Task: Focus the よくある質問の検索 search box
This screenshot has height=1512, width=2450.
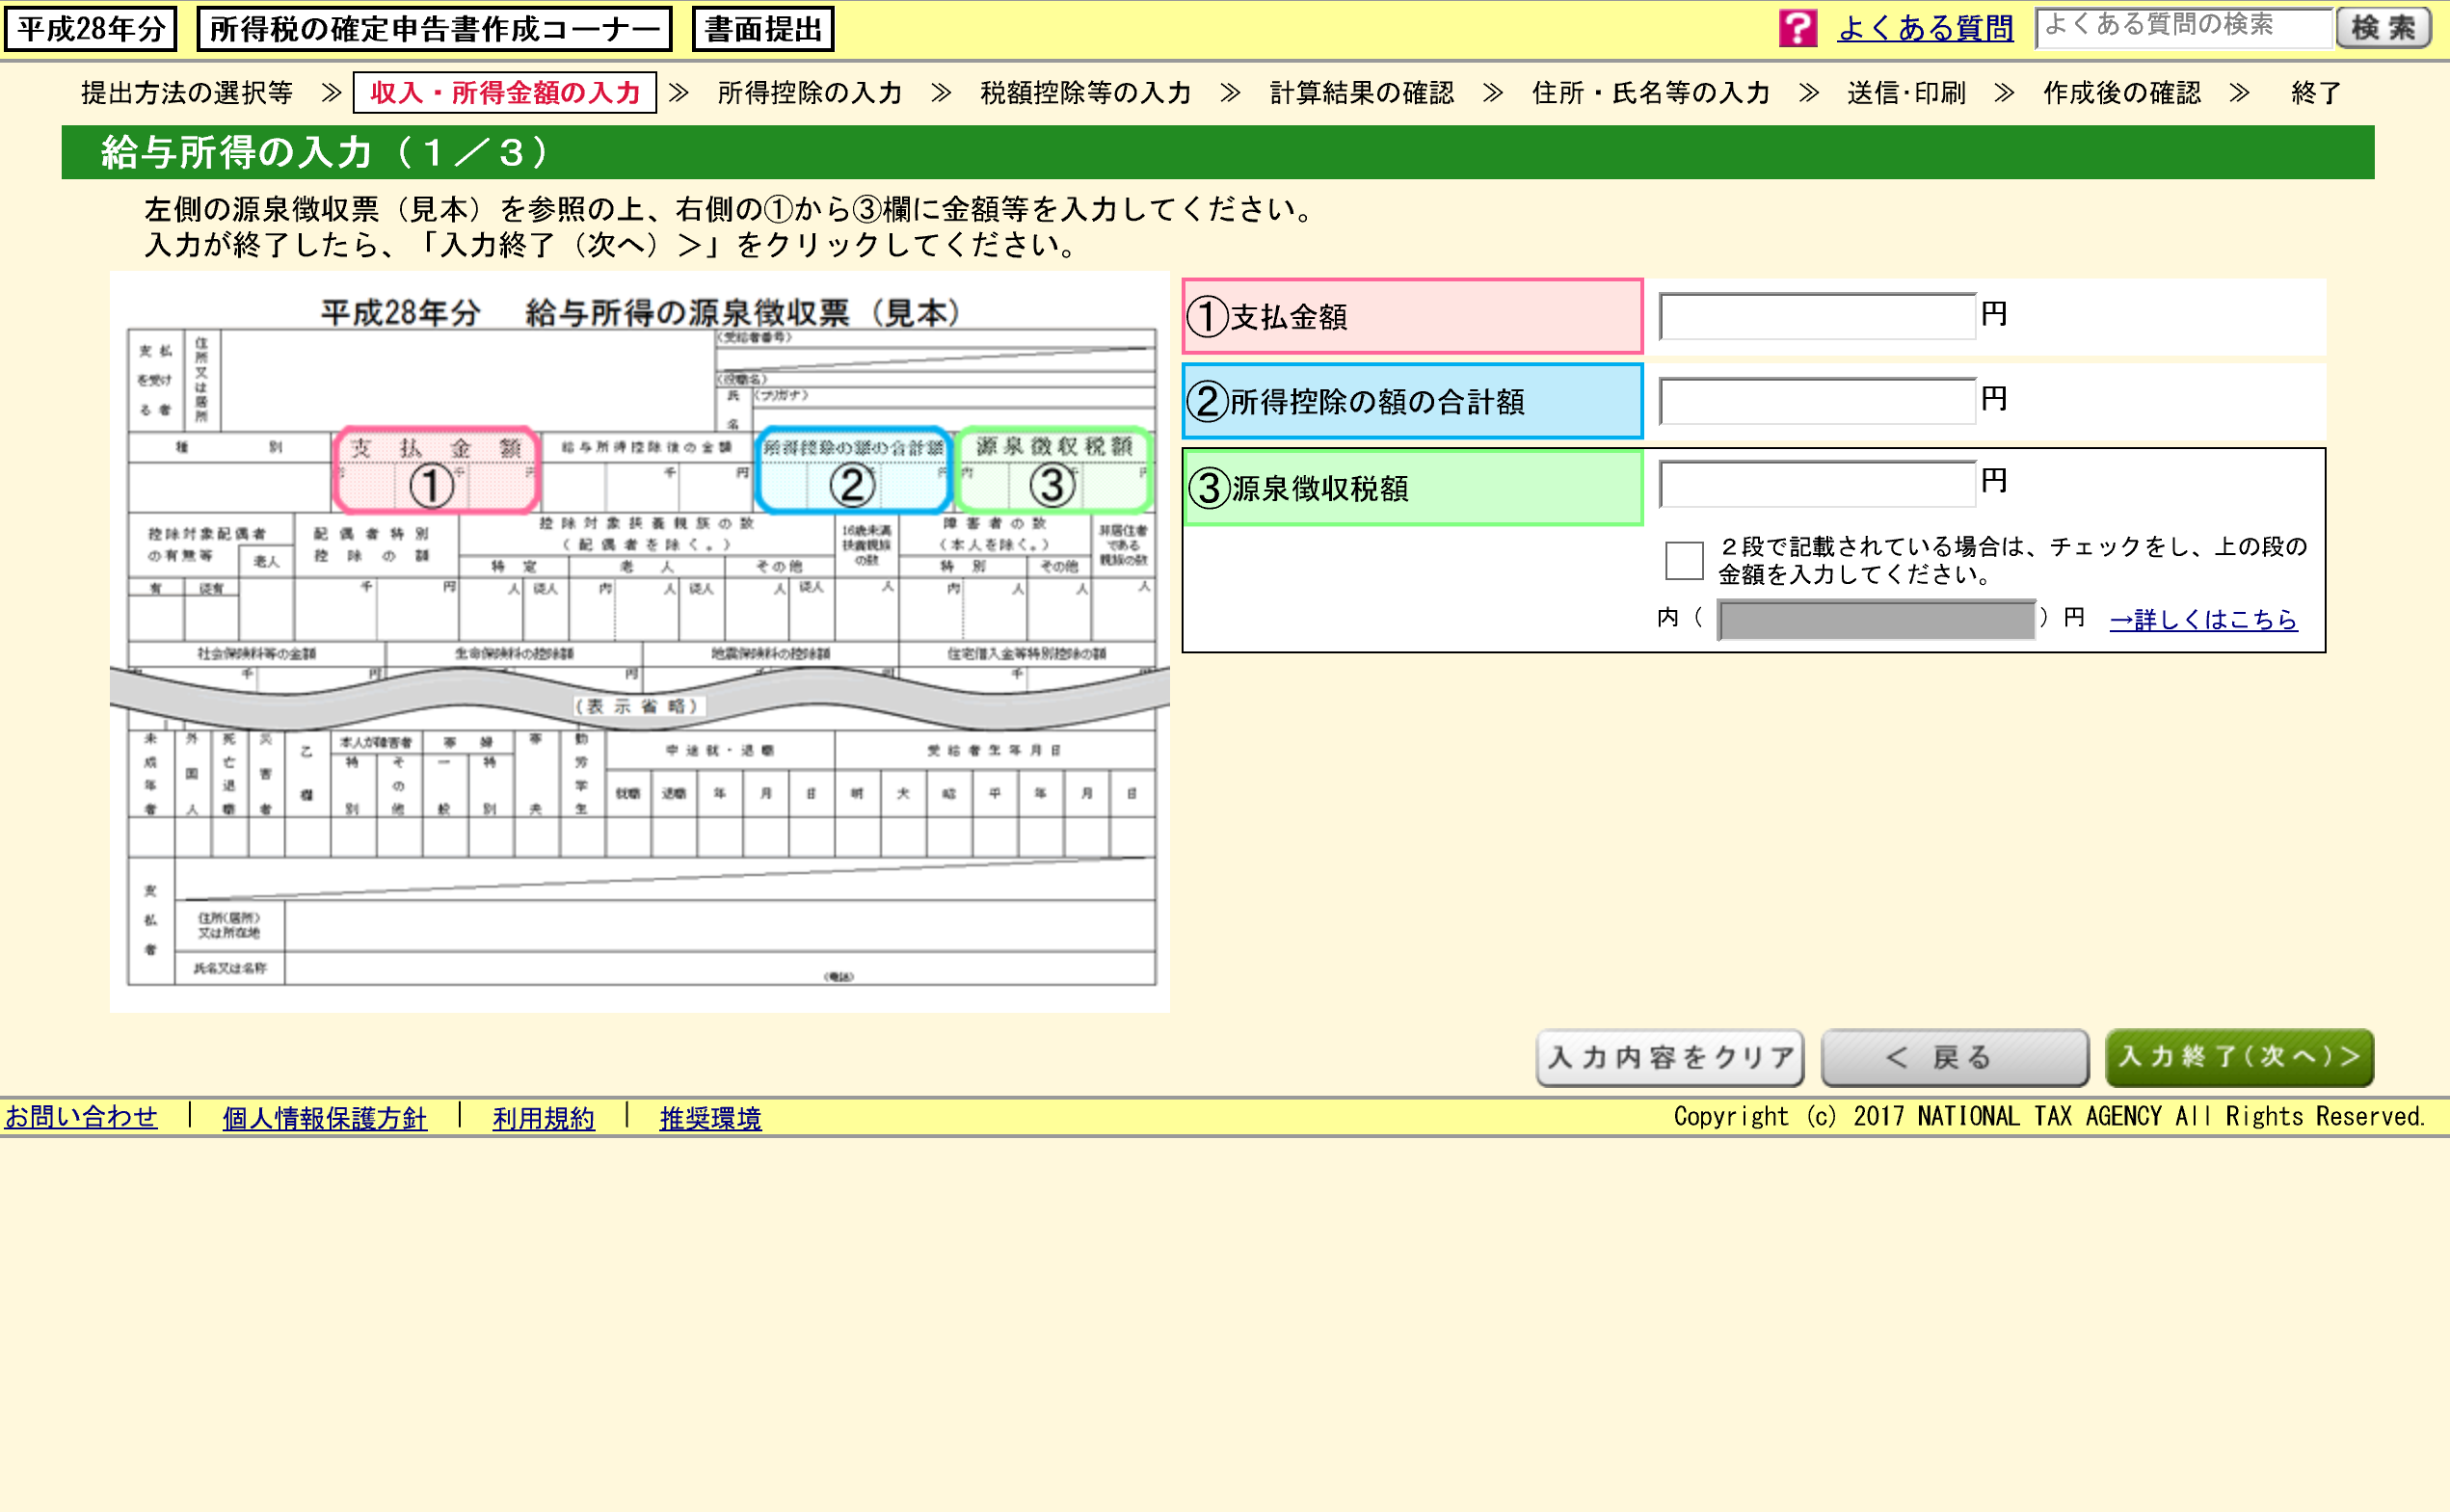Action: [2183, 27]
